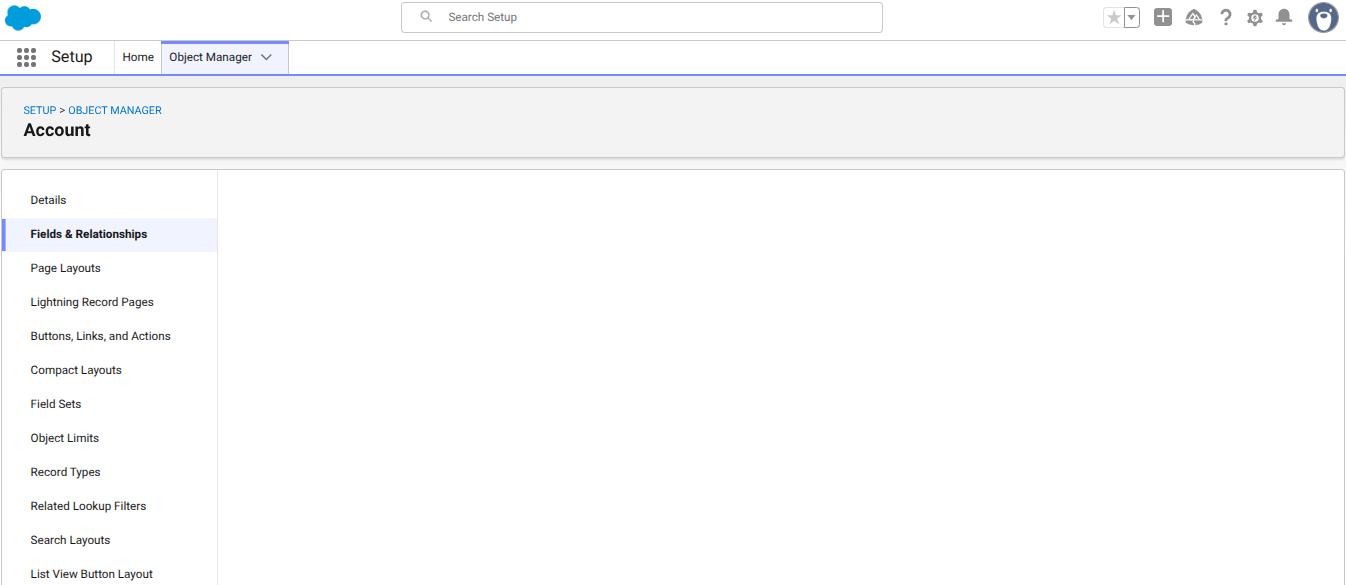Open Search Layouts section
Screen dimensions: 1346x585
point(110,540)
